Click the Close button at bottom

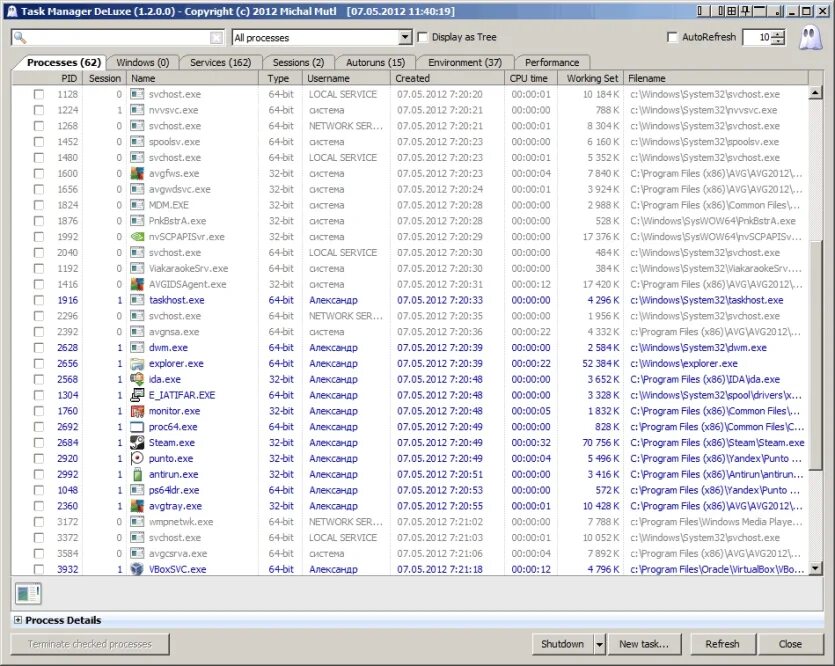coord(790,644)
